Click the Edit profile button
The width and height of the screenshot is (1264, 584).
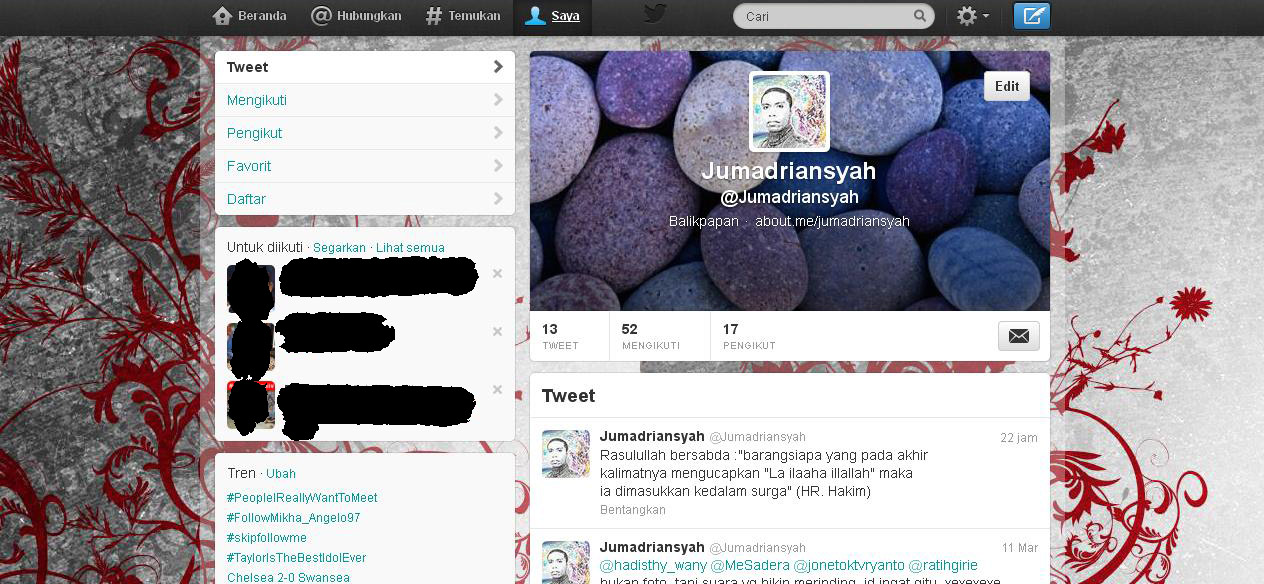[1007, 86]
